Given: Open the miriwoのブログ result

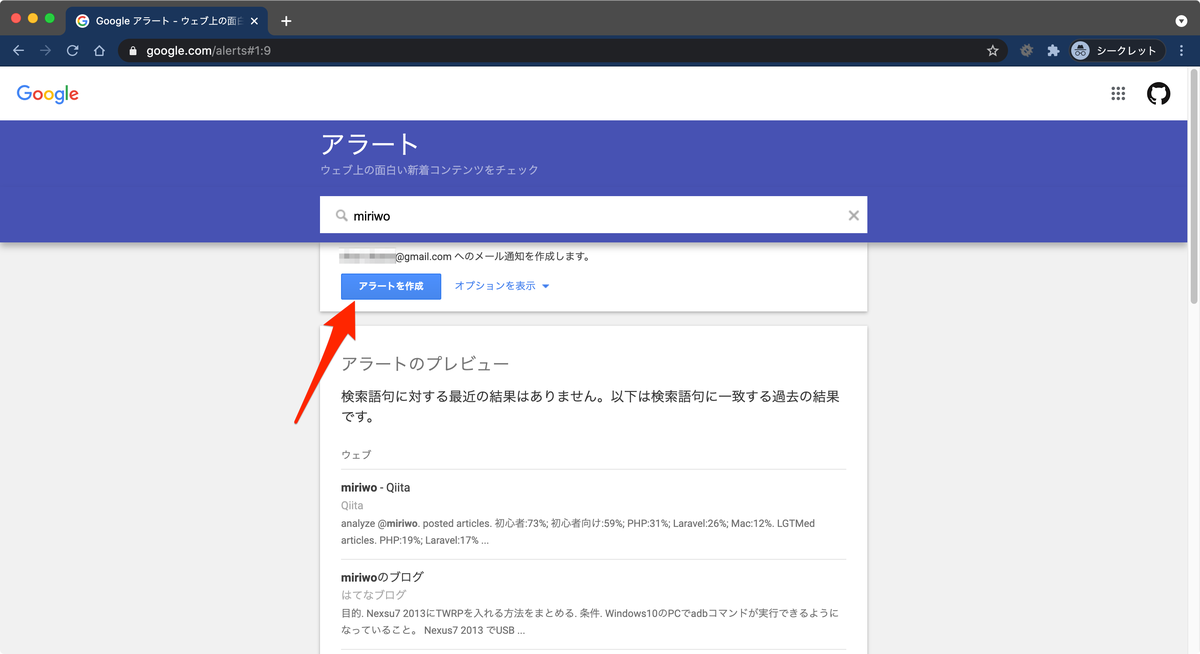Looking at the screenshot, I should pos(382,577).
